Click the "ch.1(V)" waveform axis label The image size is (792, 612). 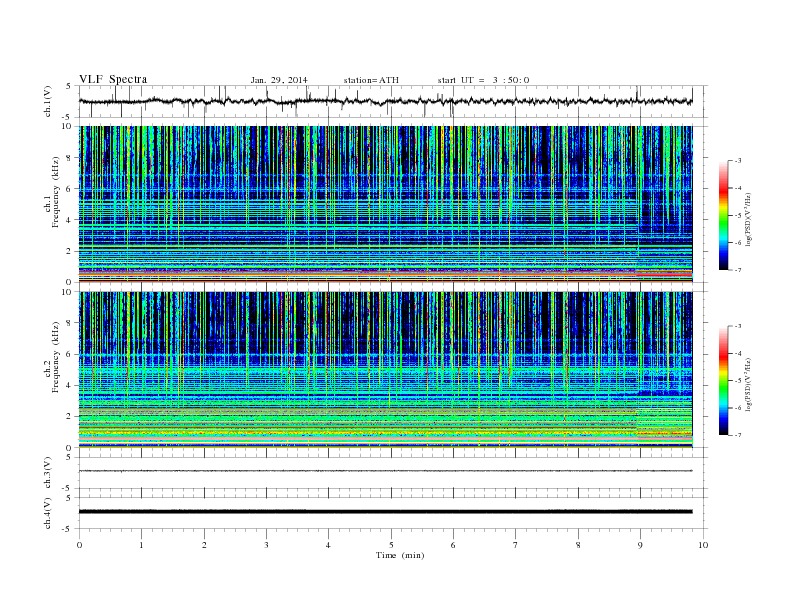pos(48,101)
